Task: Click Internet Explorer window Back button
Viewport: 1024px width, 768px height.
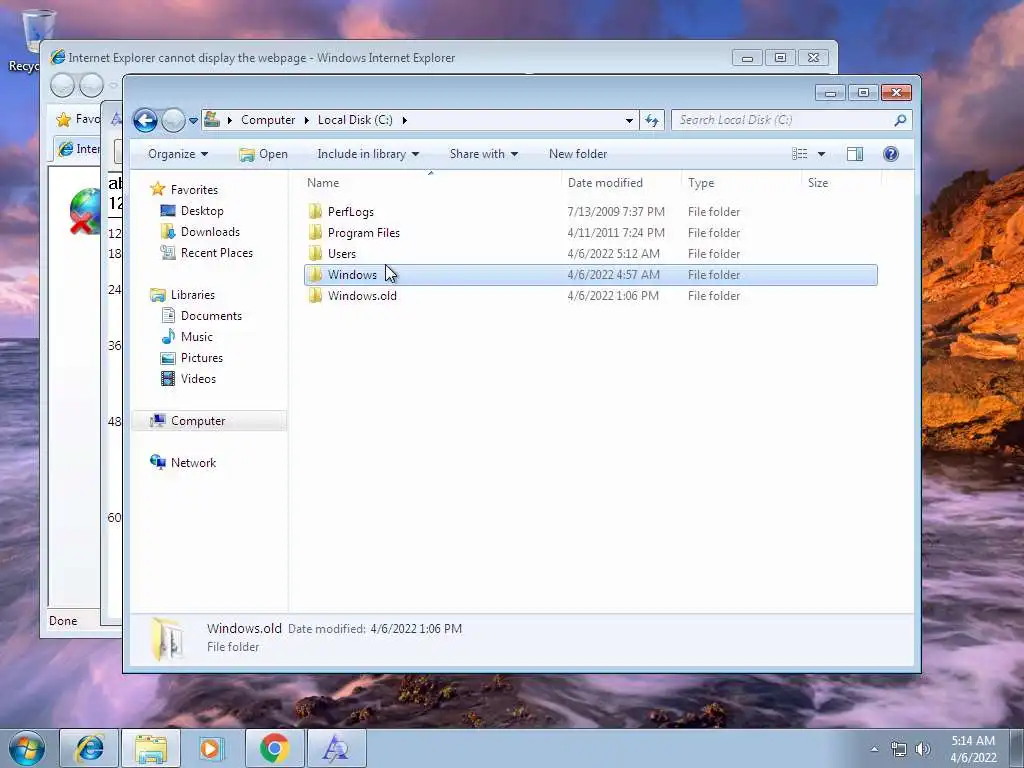Action: pyautogui.click(x=63, y=85)
